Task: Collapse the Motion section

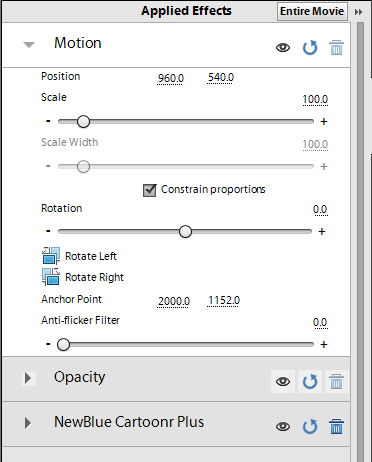Action: [29, 45]
